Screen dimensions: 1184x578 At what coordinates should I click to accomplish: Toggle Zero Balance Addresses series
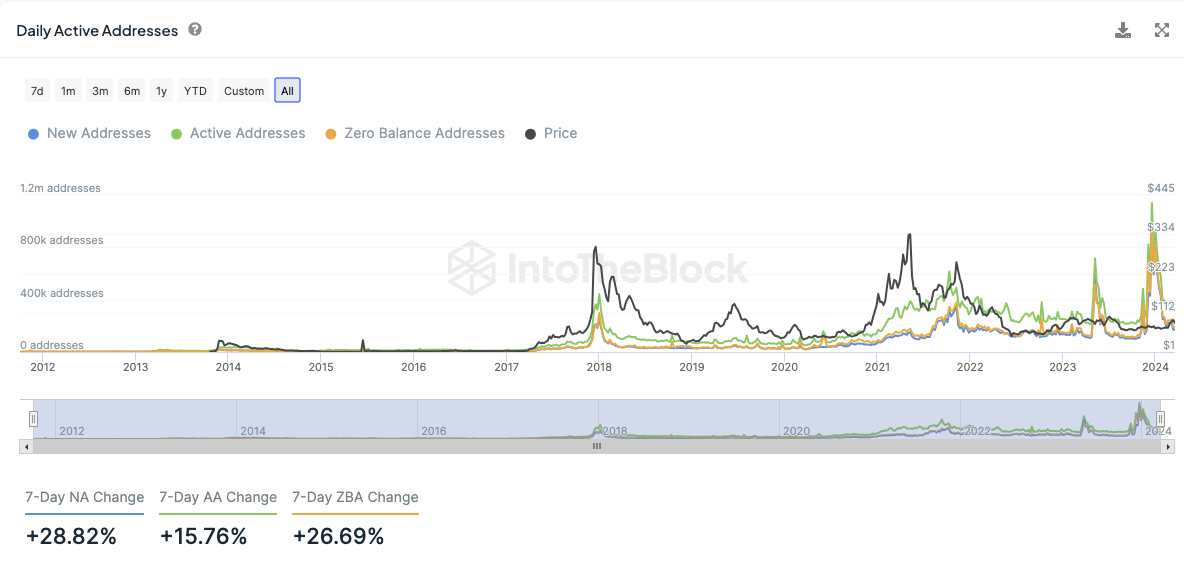(415, 133)
